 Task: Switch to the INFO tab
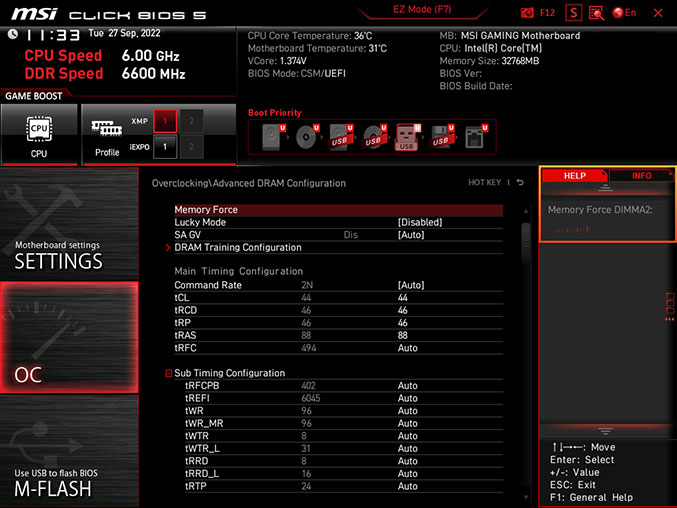[641, 176]
